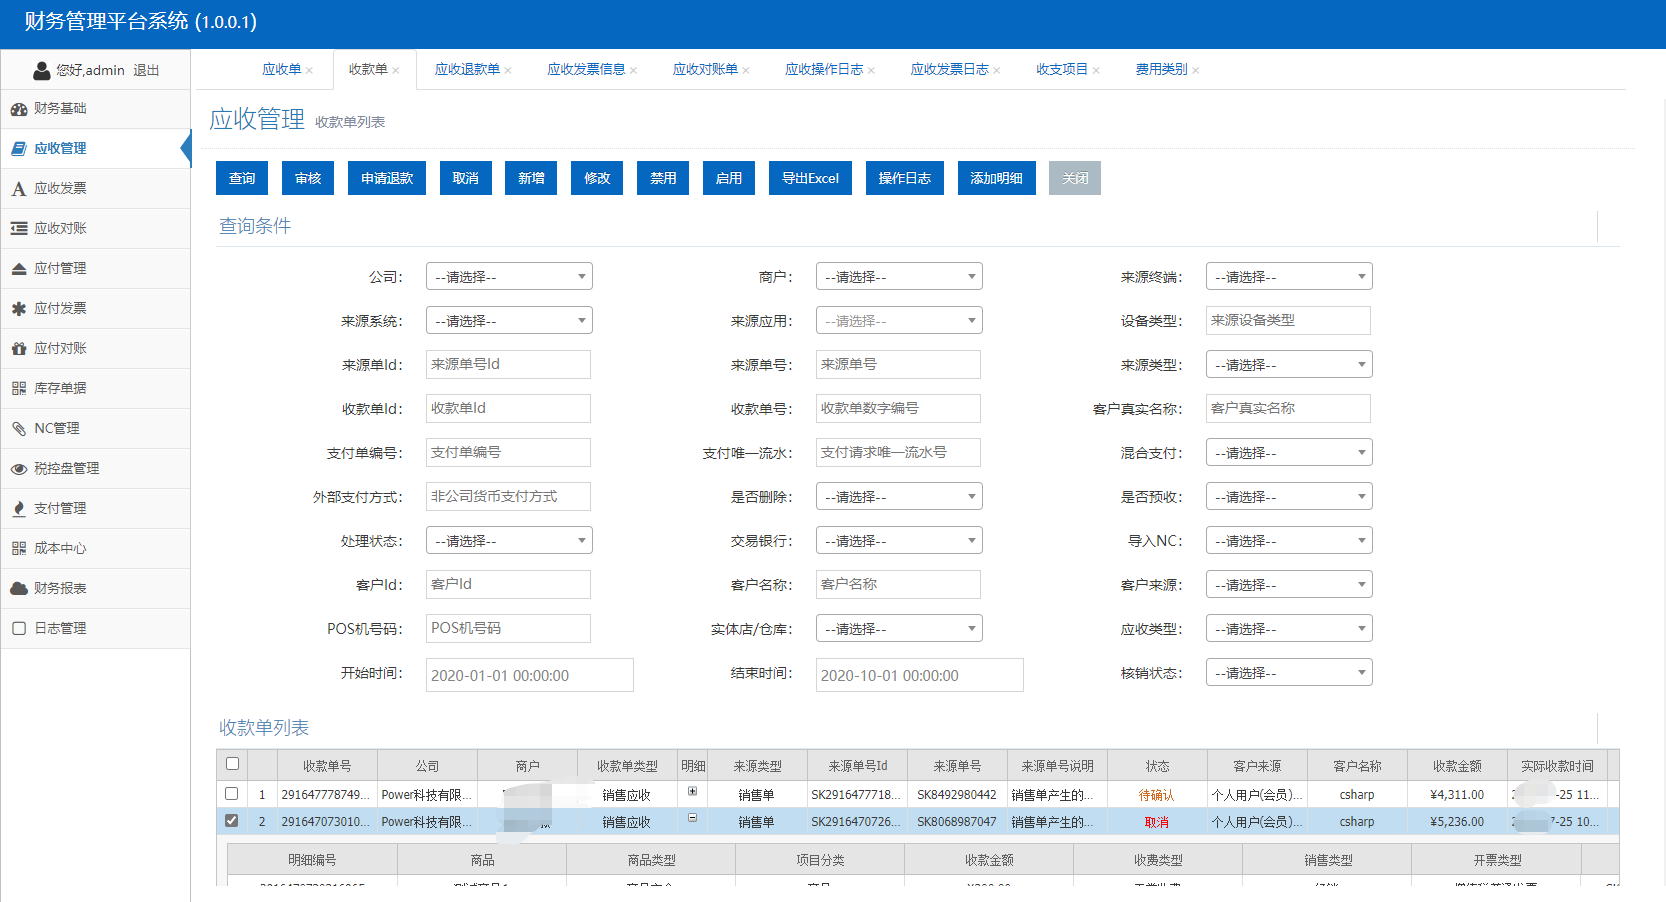Click the 应收对账 list icon in sidebar
Image resolution: width=1666 pixels, height=902 pixels.
[18, 229]
